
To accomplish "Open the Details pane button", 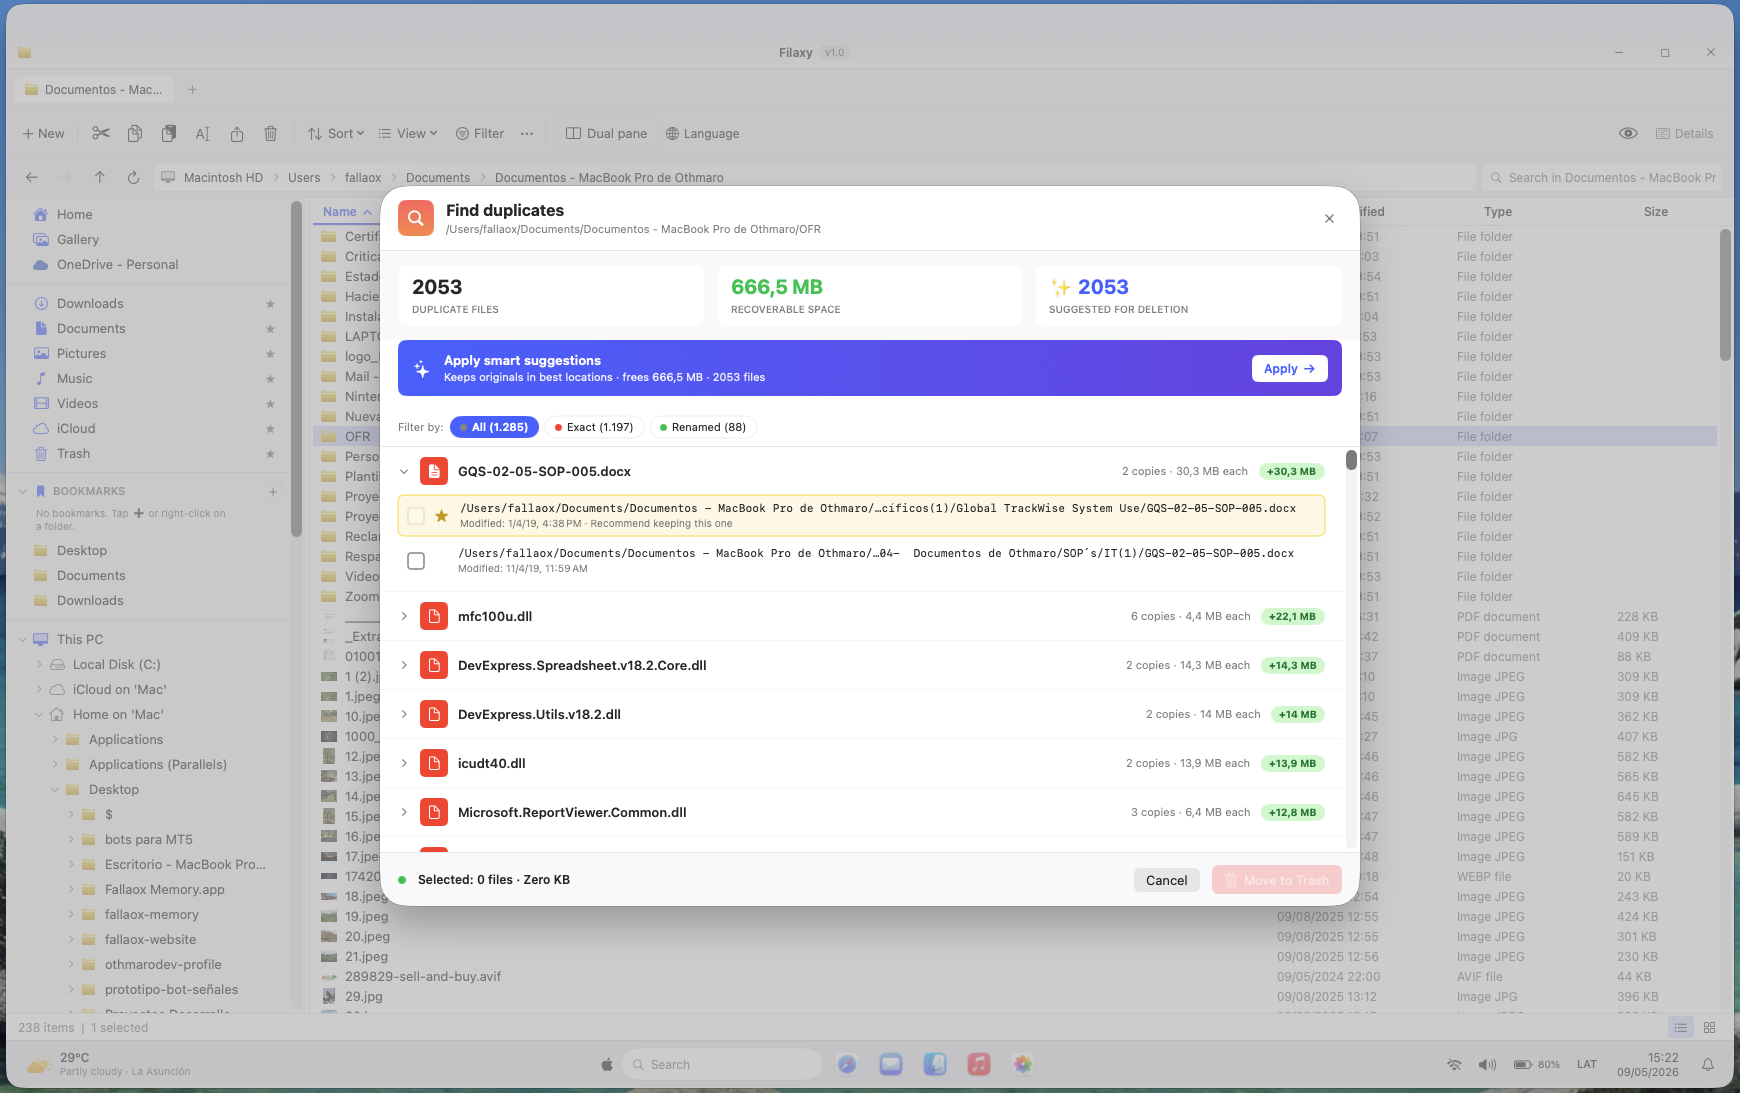I will point(1685,133).
